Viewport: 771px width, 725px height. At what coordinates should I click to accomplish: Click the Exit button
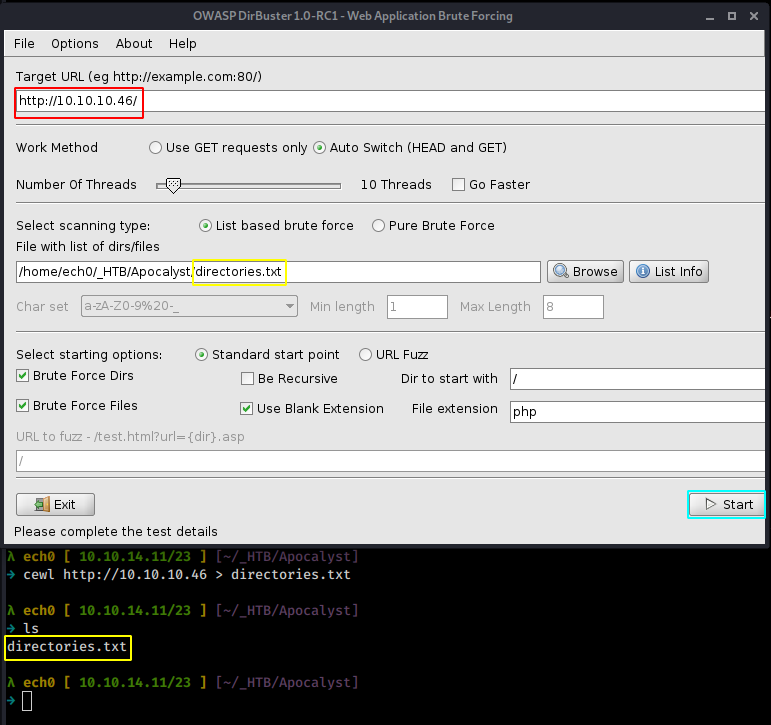tap(55, 504)
